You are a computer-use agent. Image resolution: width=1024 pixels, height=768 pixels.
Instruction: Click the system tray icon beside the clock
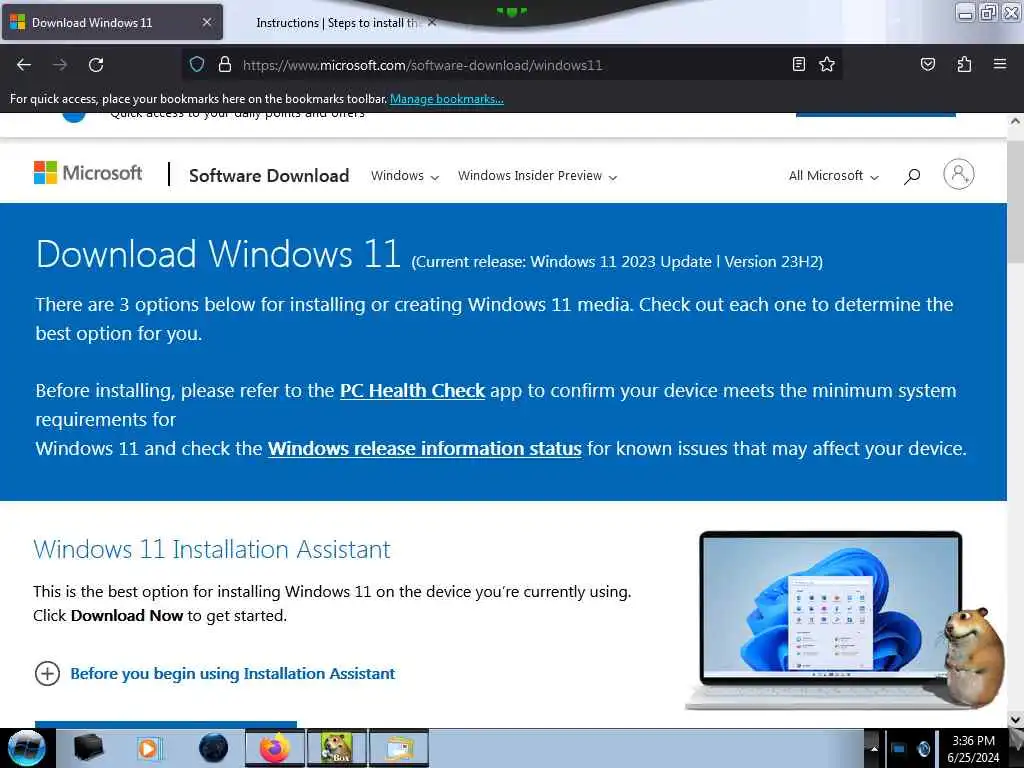pyautogui.click(x=923, y=749)
